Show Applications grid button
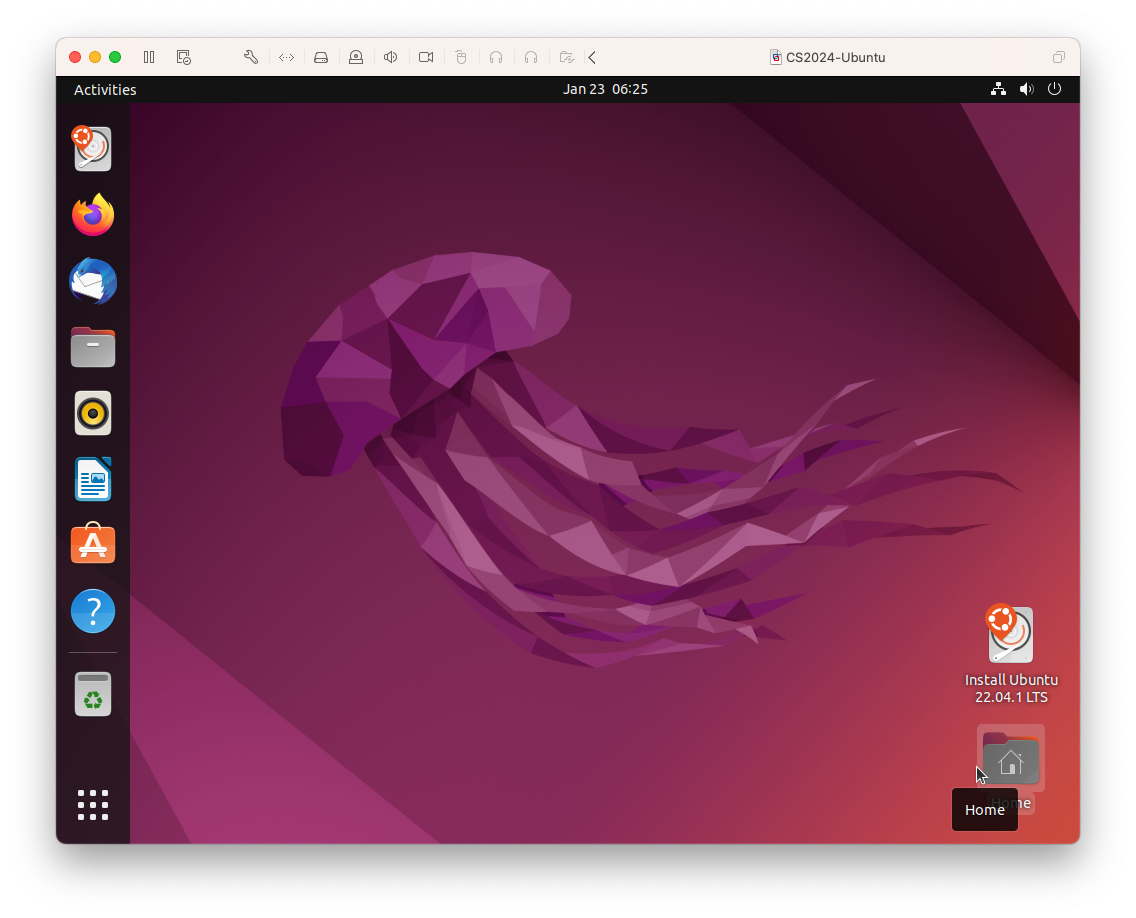 pos(93,804)
